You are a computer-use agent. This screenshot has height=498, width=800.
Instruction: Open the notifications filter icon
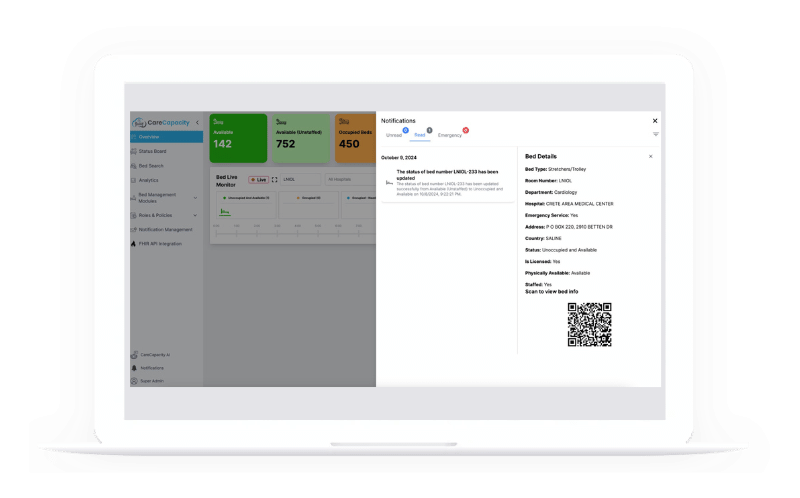(655, 134)
